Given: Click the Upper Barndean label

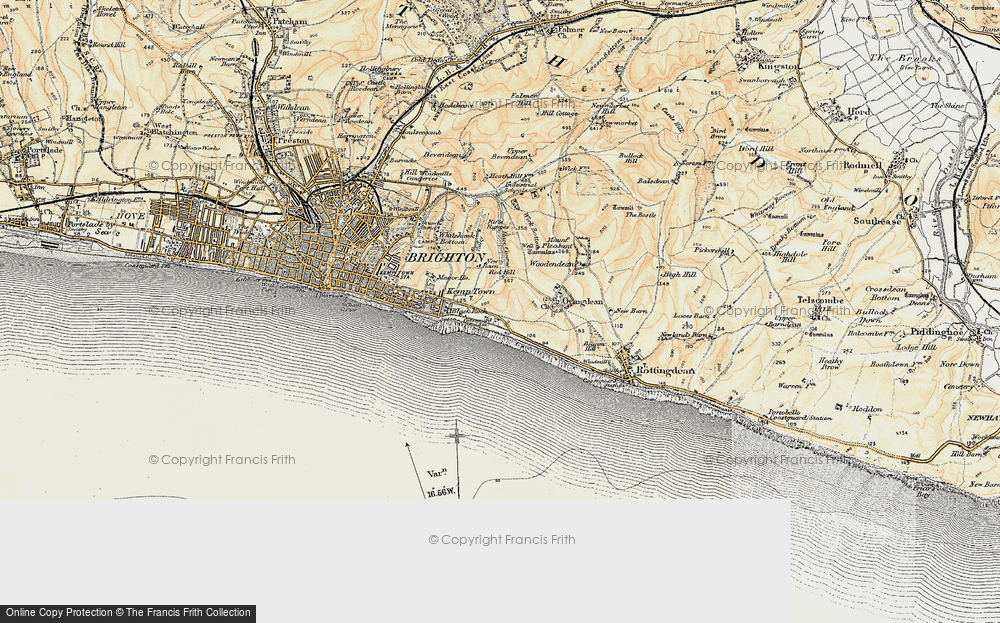Looking at the screenshot, I should (785, 321).
